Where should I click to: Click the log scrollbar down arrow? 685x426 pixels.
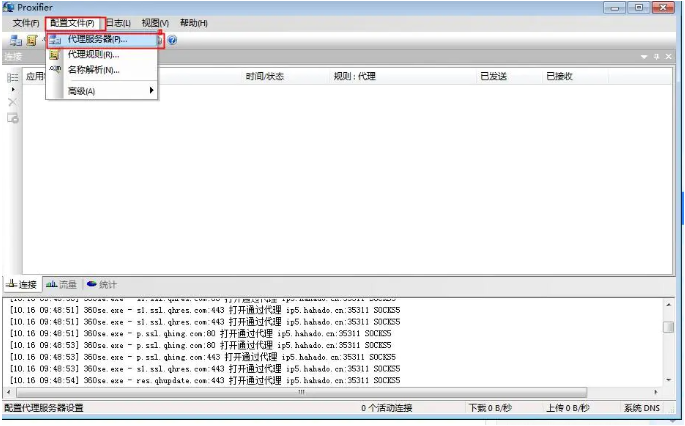668,380
